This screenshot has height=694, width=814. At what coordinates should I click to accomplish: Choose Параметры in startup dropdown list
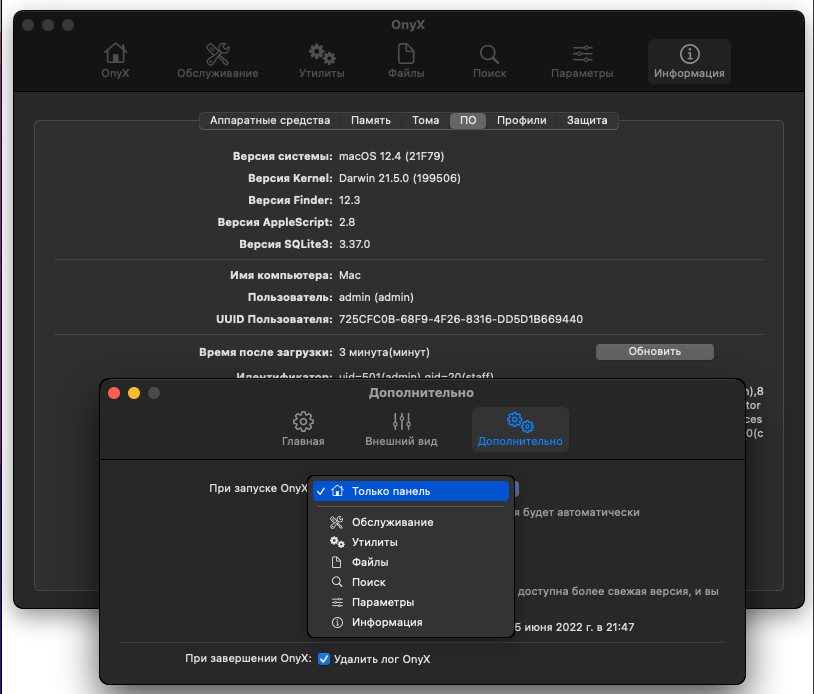[x=411, y=602]
